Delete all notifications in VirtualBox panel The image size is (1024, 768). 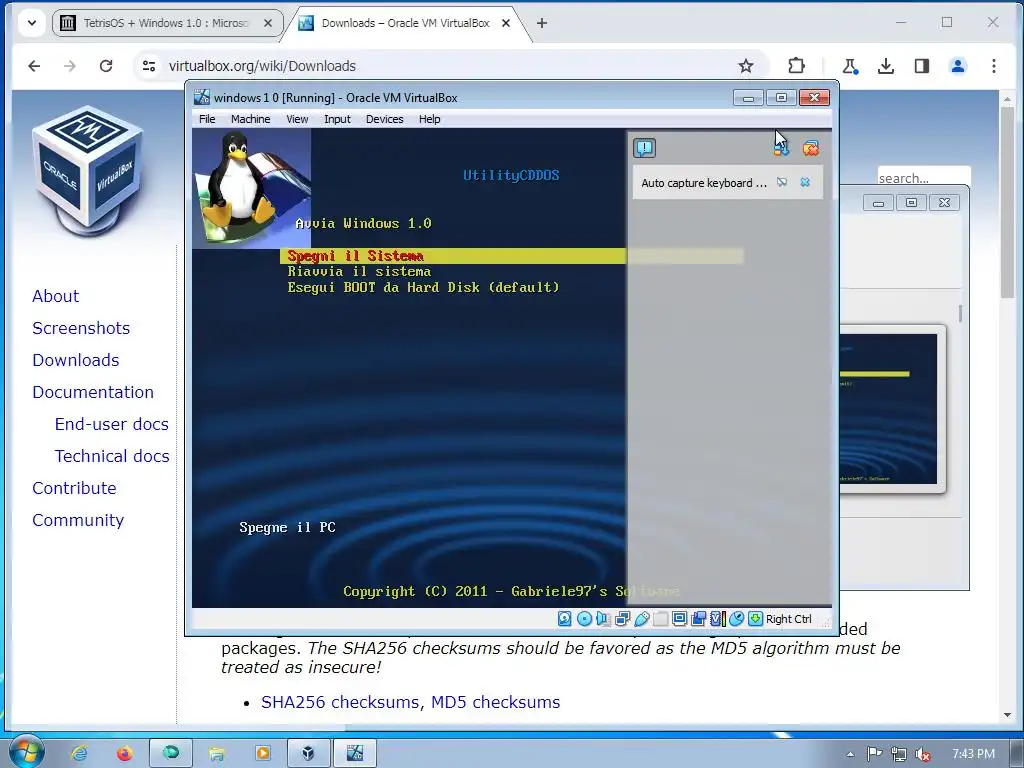click(810, 148)
